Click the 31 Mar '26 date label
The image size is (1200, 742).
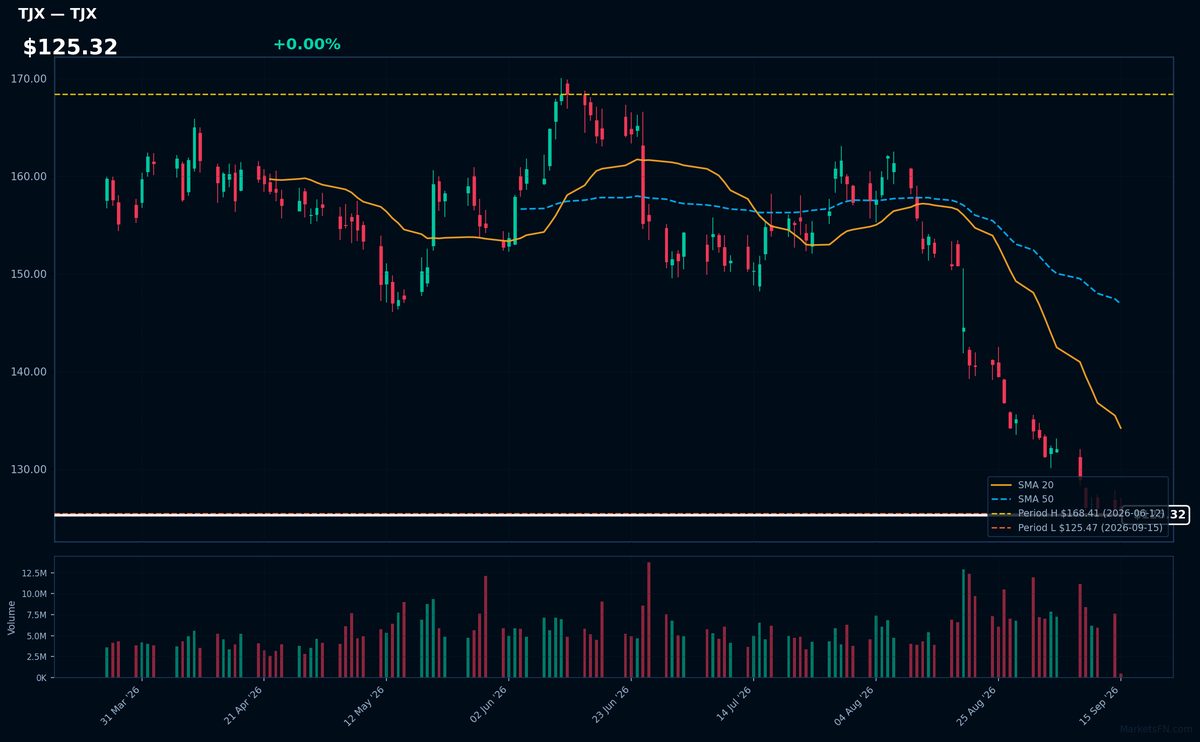tap(121, 706)
